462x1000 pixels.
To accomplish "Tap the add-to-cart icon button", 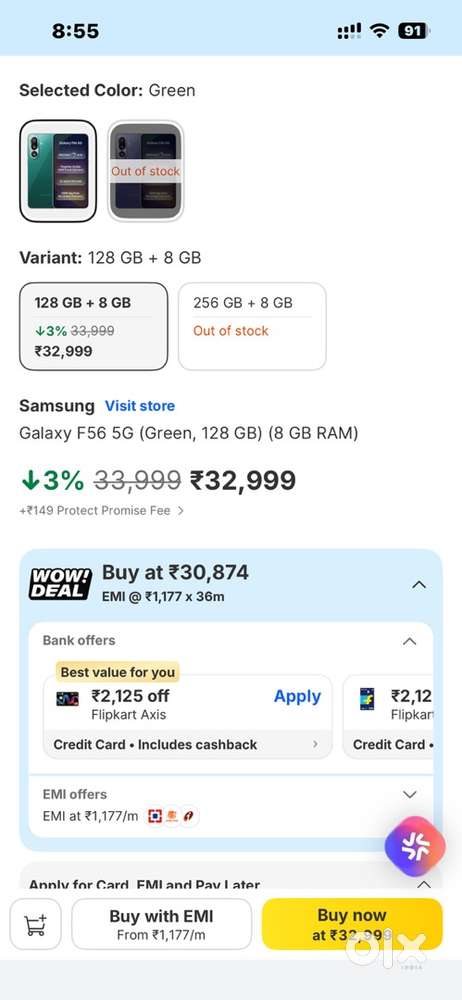I will pyautogui.click(x=36, y=924).
